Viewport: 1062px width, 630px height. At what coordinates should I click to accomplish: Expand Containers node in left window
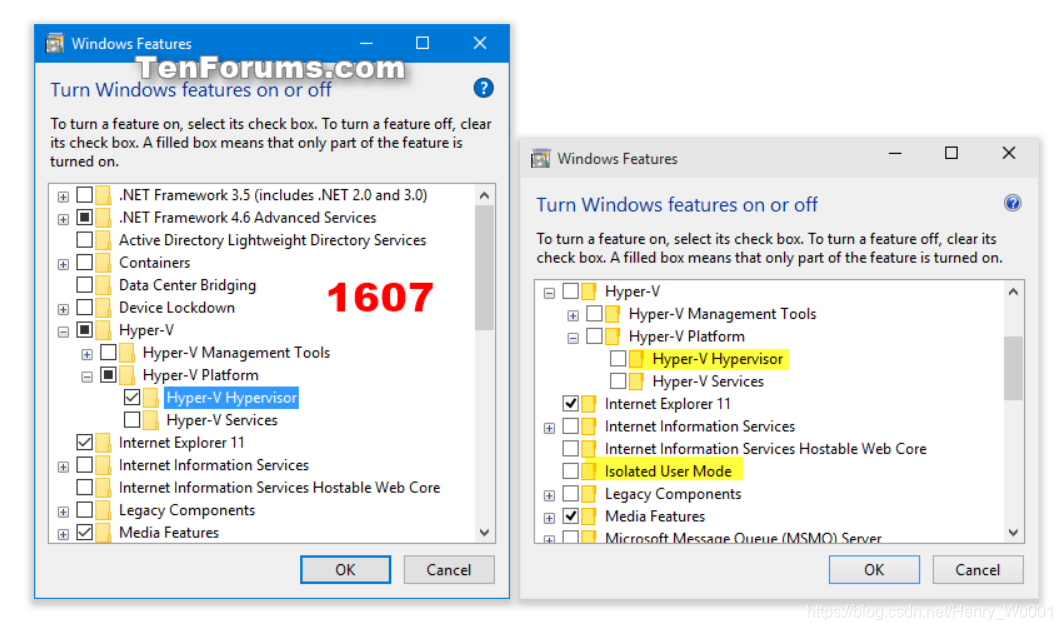(63, 264)
